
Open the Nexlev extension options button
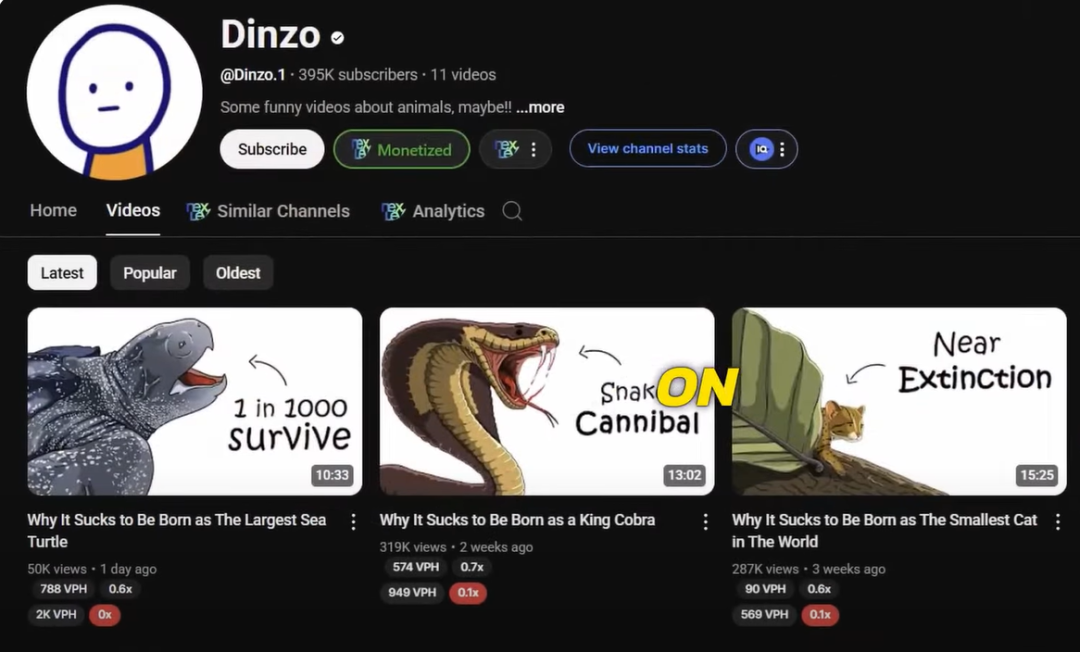pos(515,149)
